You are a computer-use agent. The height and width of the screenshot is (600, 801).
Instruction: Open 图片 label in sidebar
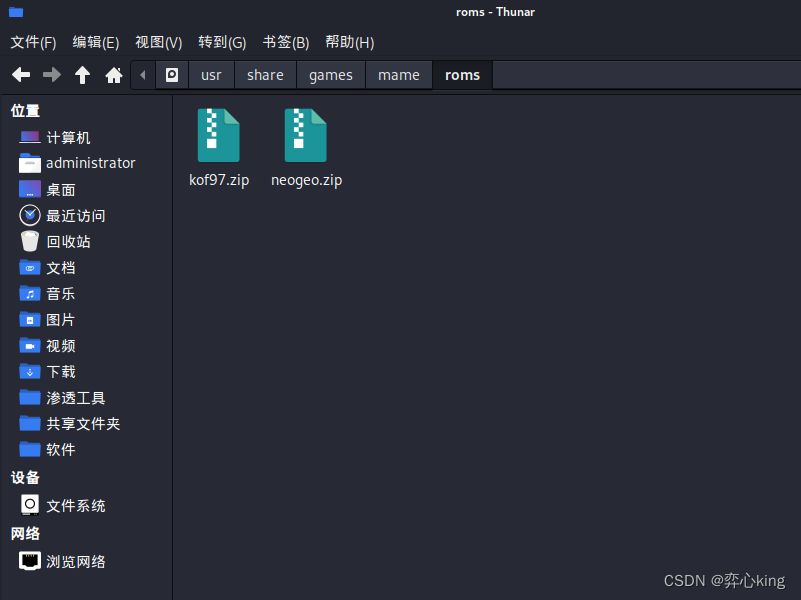point(61,320)
